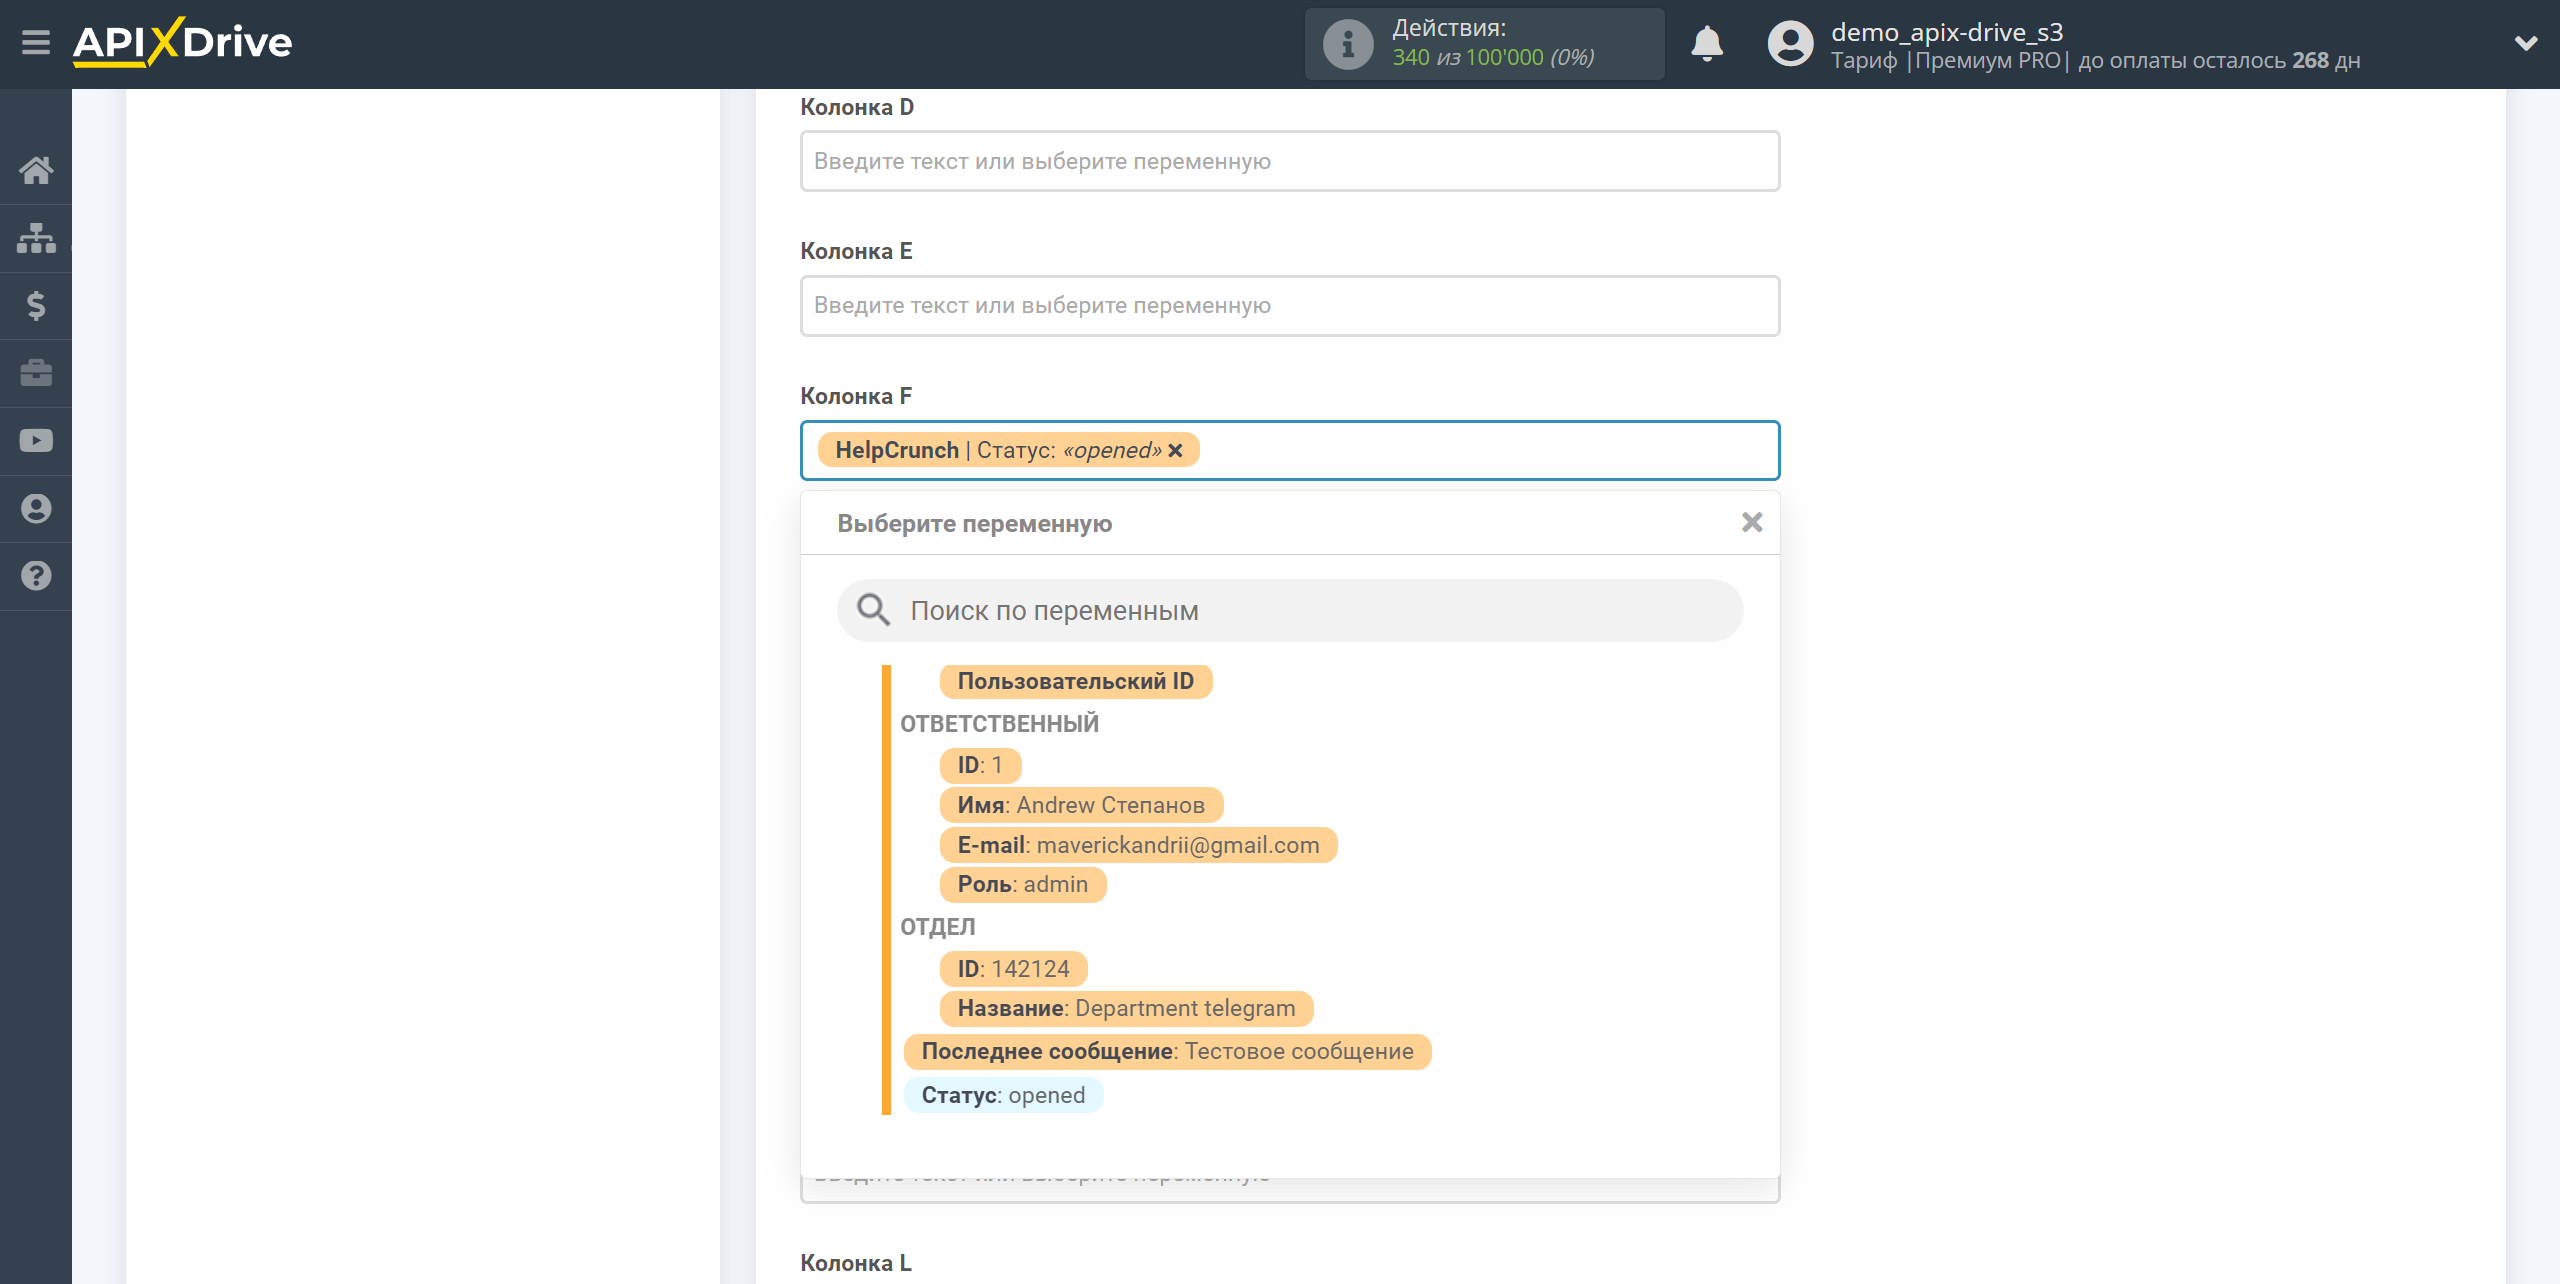Select variable Название: Department telegram
Screen dimensions: 2560x1284
coord(1126,1009)
